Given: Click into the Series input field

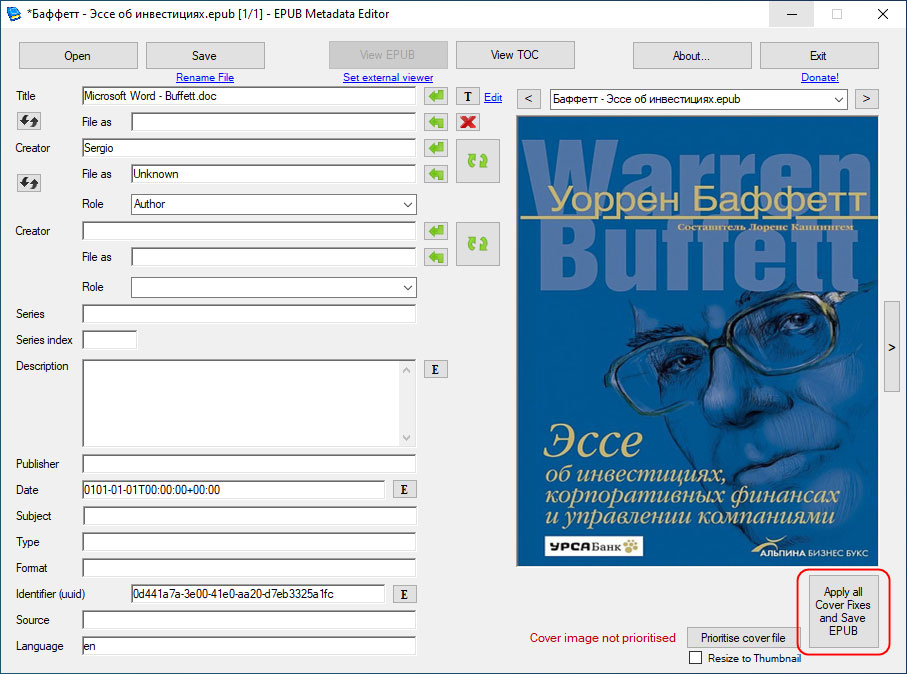Looking at the screenshot, I should 249,314.
